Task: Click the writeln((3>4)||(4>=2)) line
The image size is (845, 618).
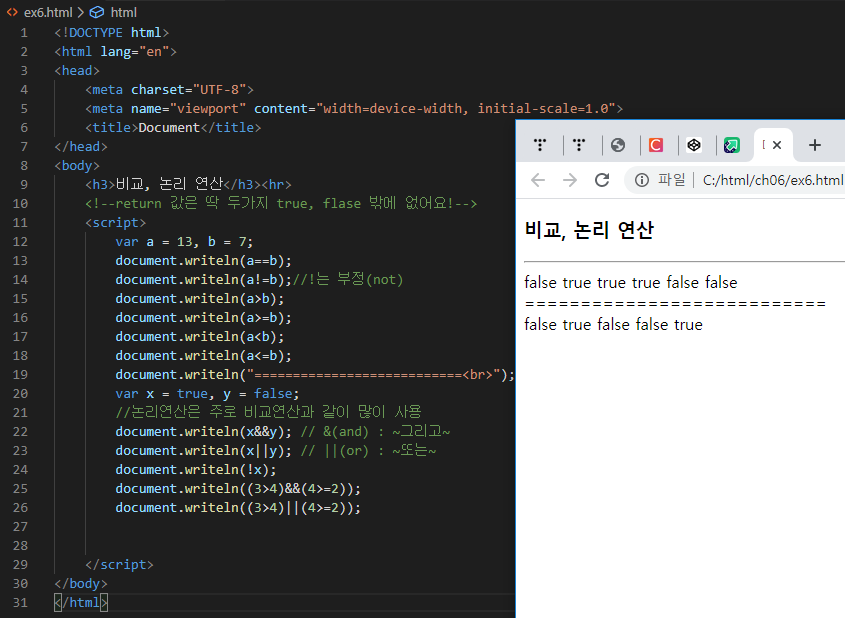Action: 238,508
